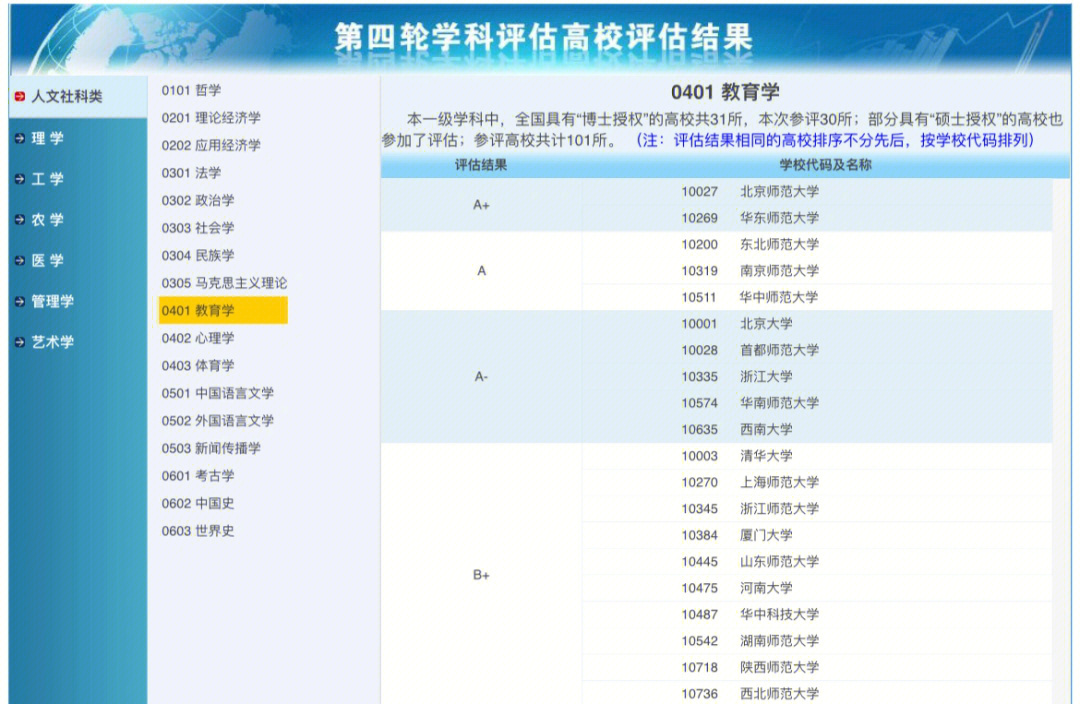Open discipline 0601 考古学
This screenshot has height=704, width=1080.
coord(198,476)
